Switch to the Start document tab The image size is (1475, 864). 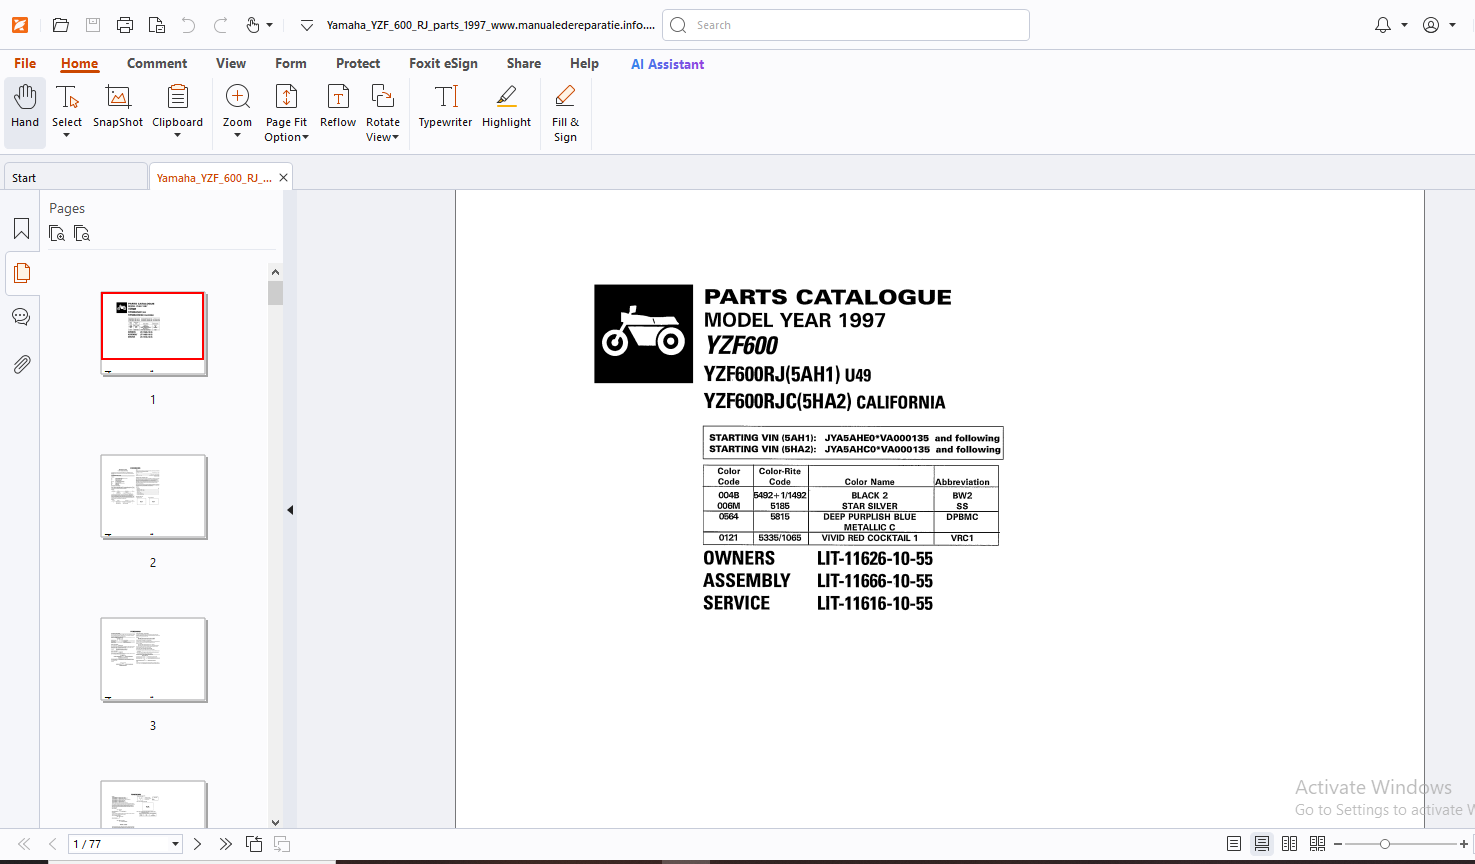(x=75, y=177)
